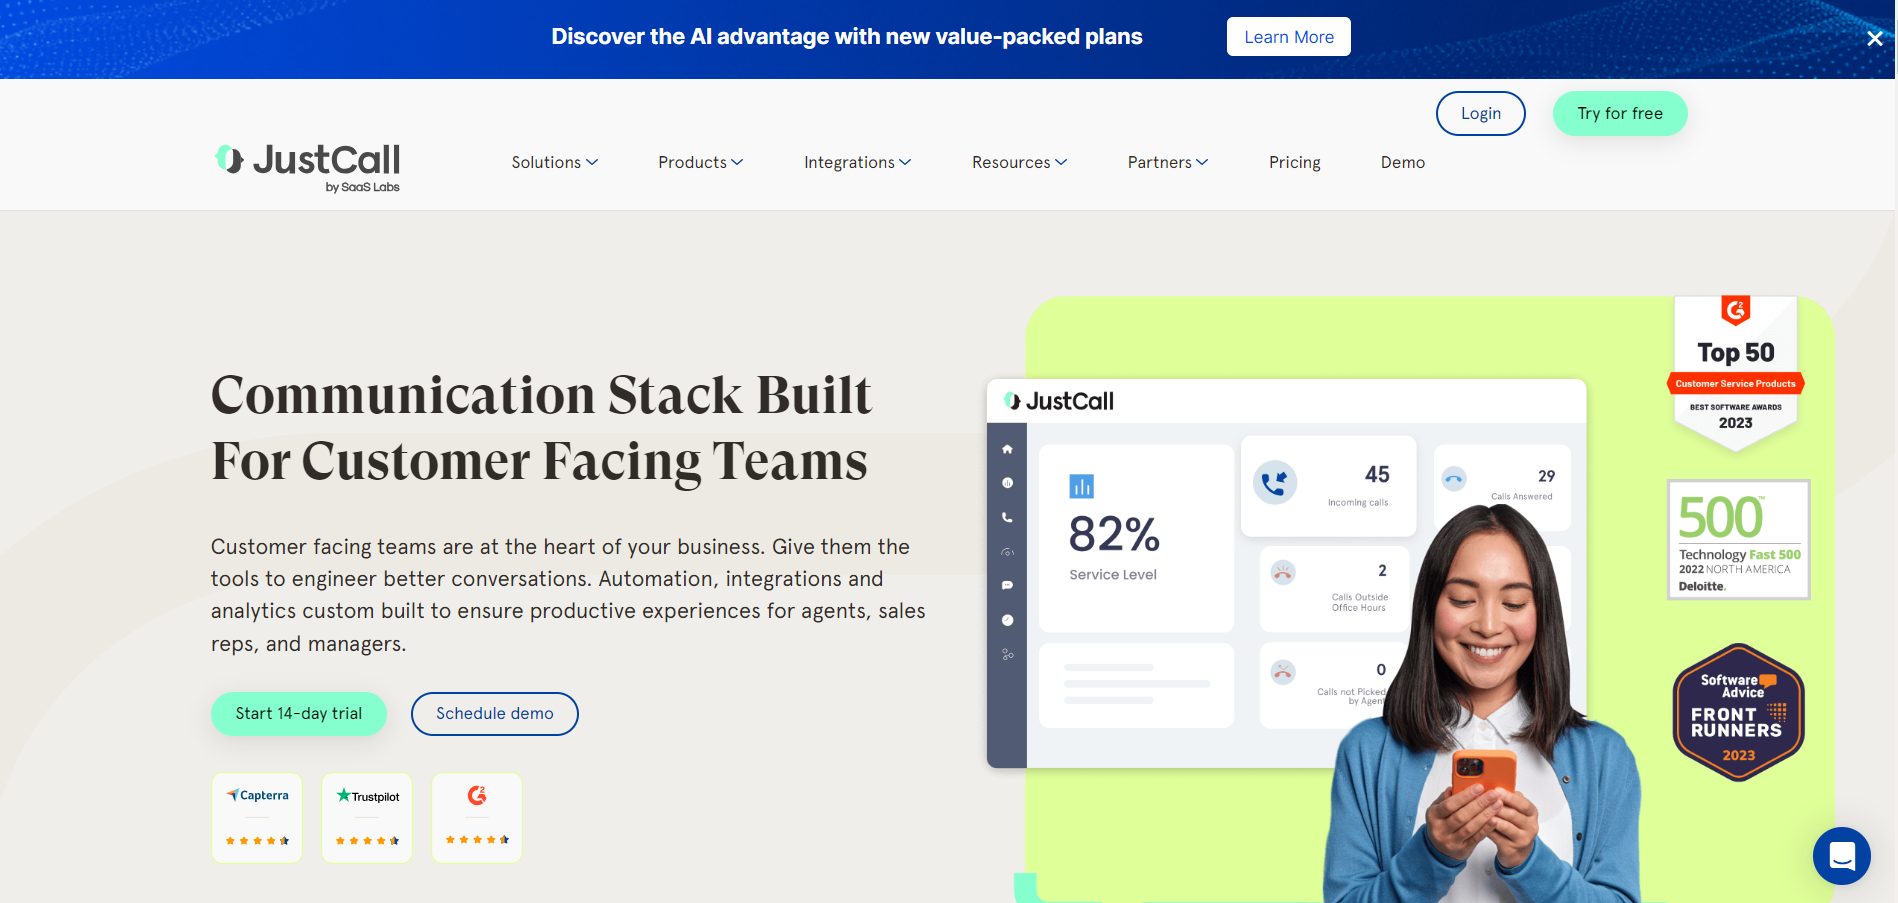The height and width of the screenshot is (903, 1898).
Task: Click the home icon in dashboard sidebar
Action: [x=1007, y=449]
